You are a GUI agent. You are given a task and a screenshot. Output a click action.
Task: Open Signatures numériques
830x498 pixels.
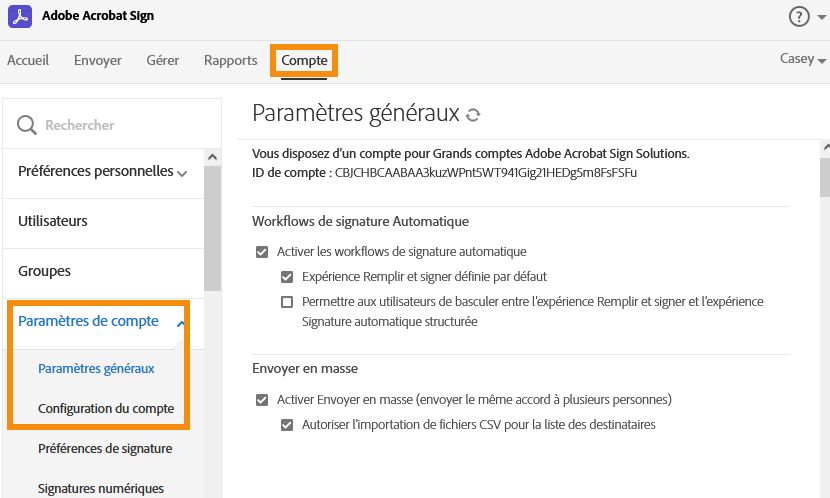tap(101, 488)
